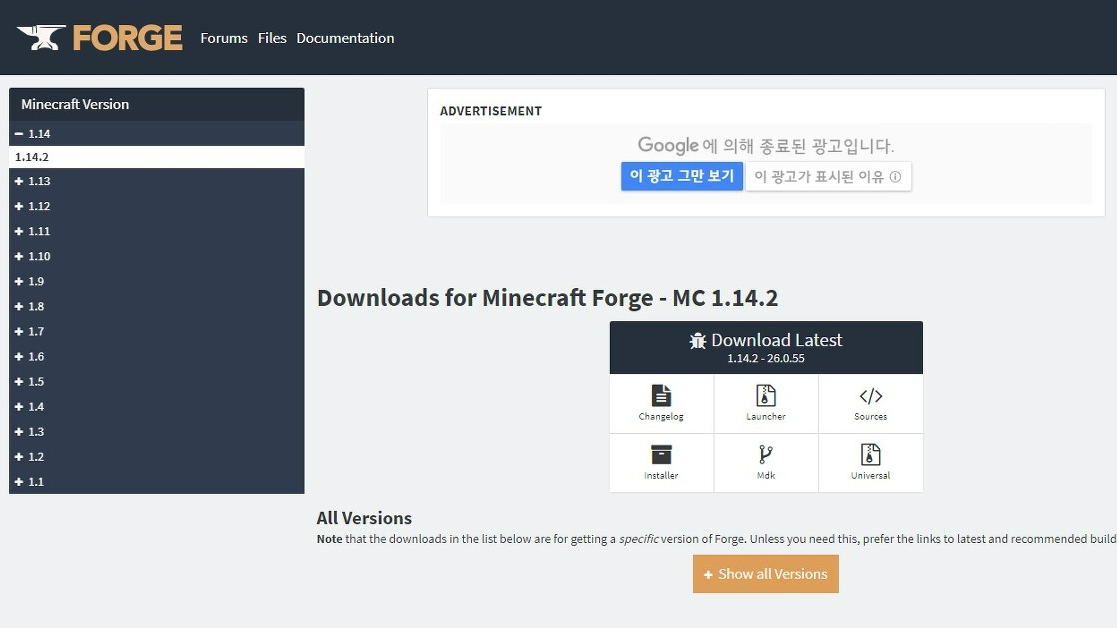Click the bug icon on Download Latest

(697, 340)
